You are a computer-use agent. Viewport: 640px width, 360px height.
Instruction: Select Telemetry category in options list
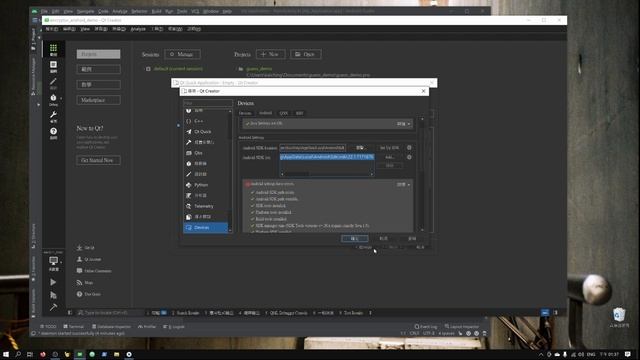coord(206,206)
